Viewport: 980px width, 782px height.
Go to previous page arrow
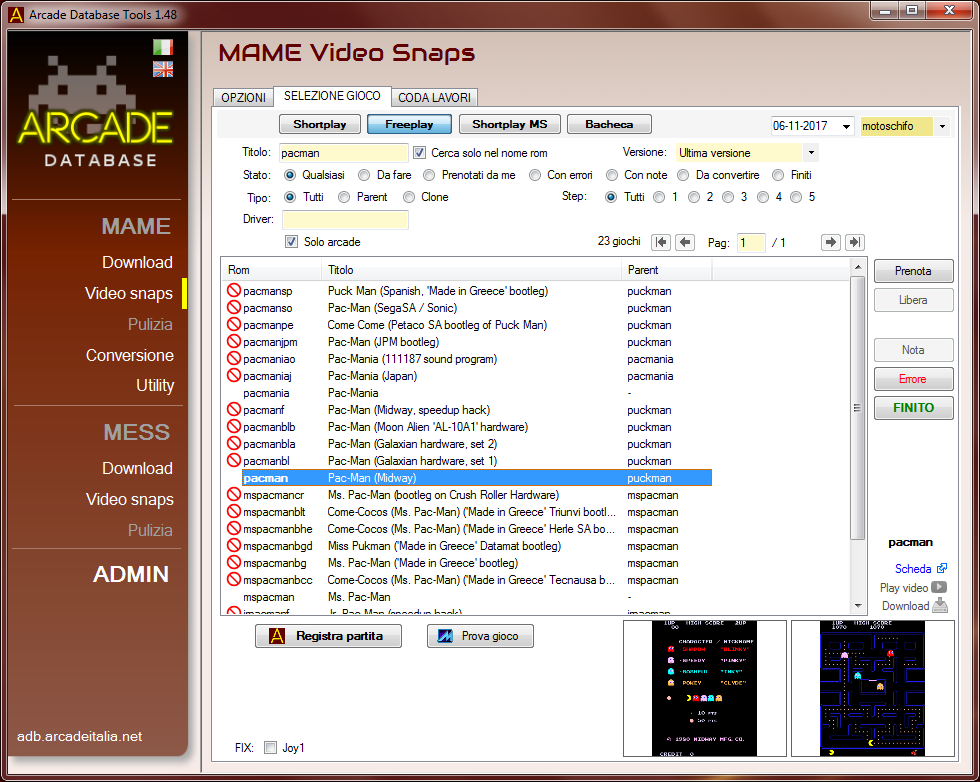coord(685,242)
